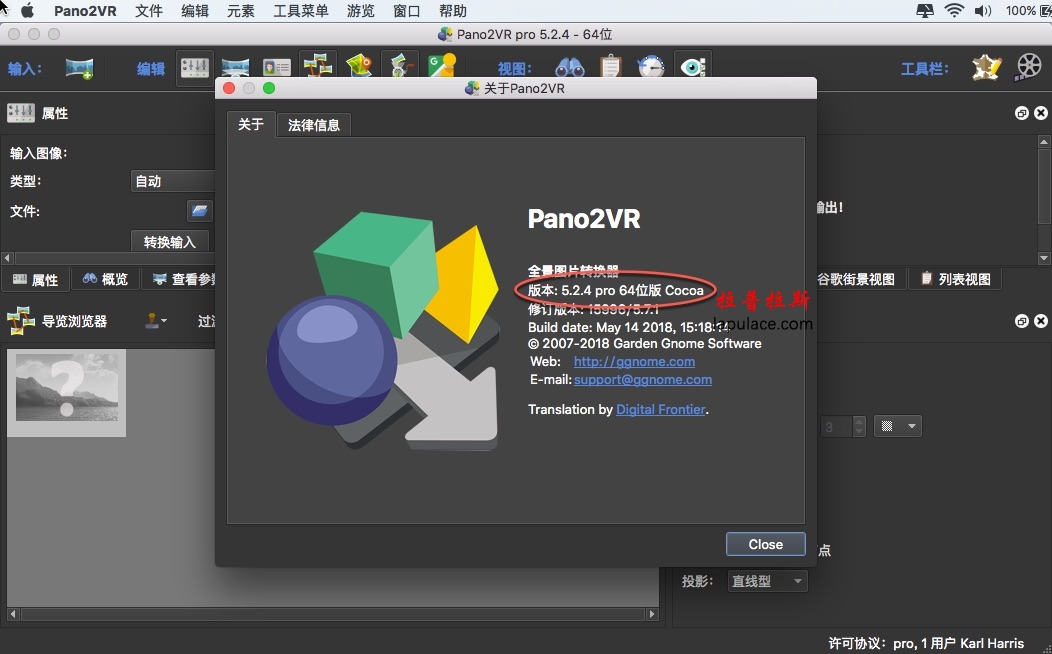This screenshot has height=654, width=1052.
Task: Open the http://ggnome.com link
Action: pos(634,362)
